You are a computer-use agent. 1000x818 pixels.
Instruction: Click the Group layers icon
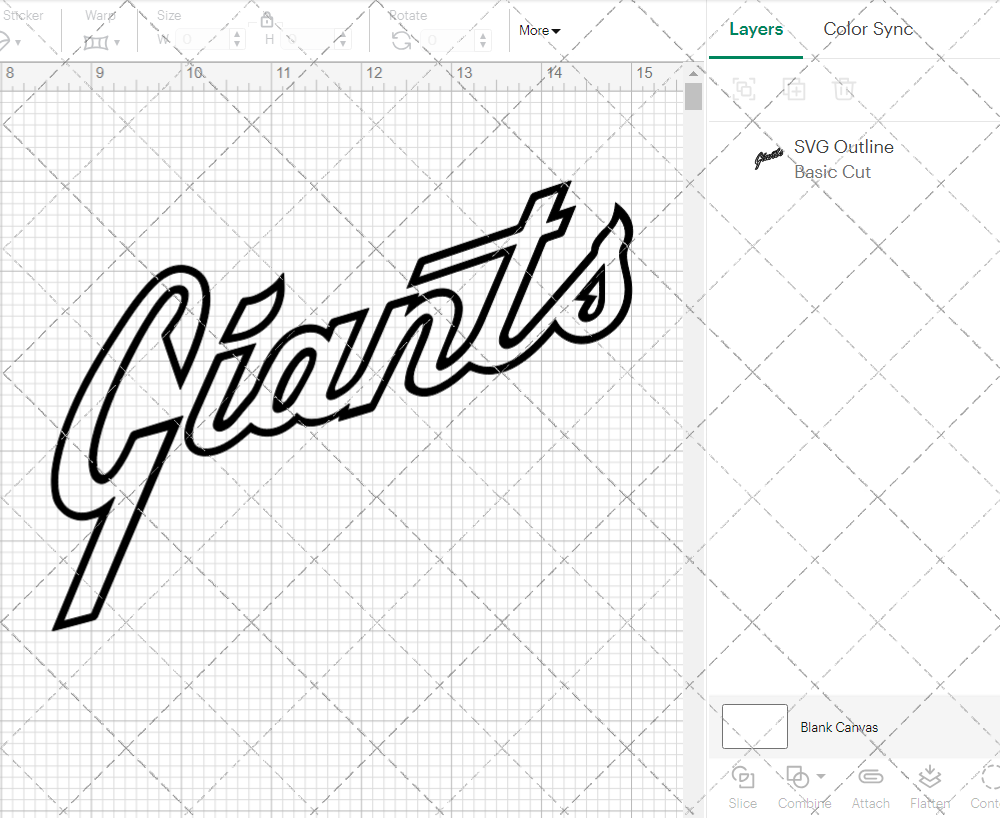click(x=743, y=89)
